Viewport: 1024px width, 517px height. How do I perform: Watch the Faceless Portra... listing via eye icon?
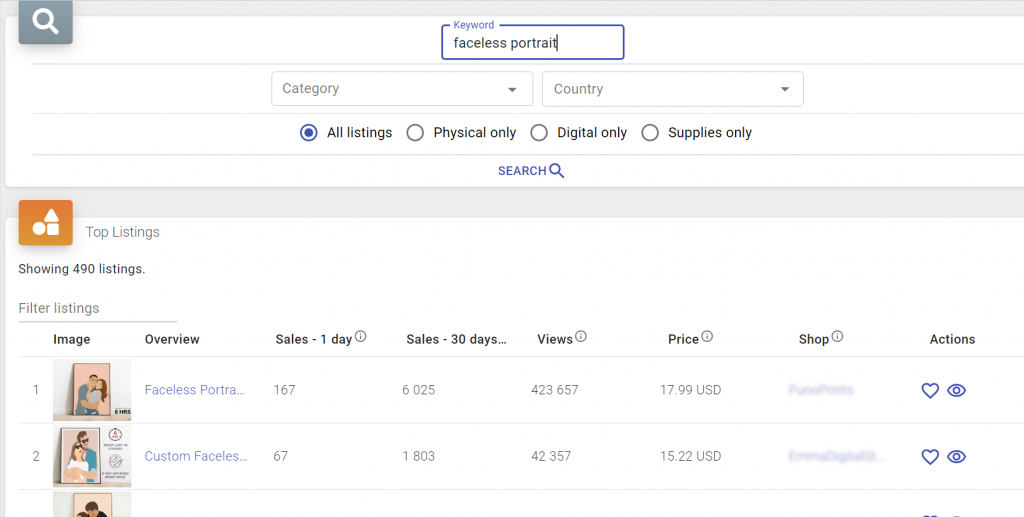click(956, 390)
